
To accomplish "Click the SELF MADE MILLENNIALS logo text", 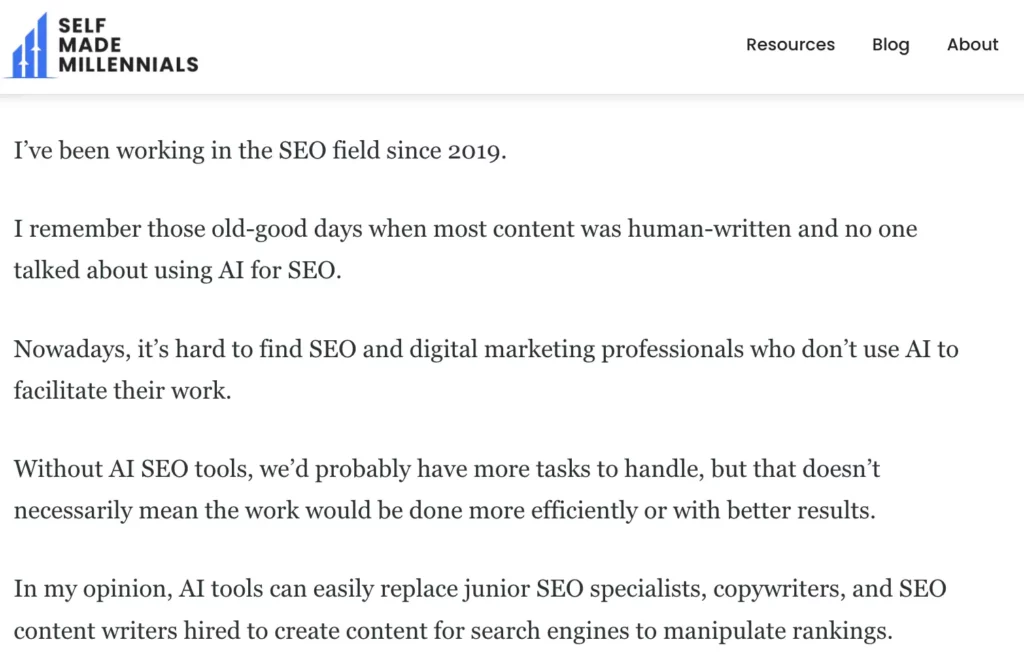I will click(x=127, y=45).
